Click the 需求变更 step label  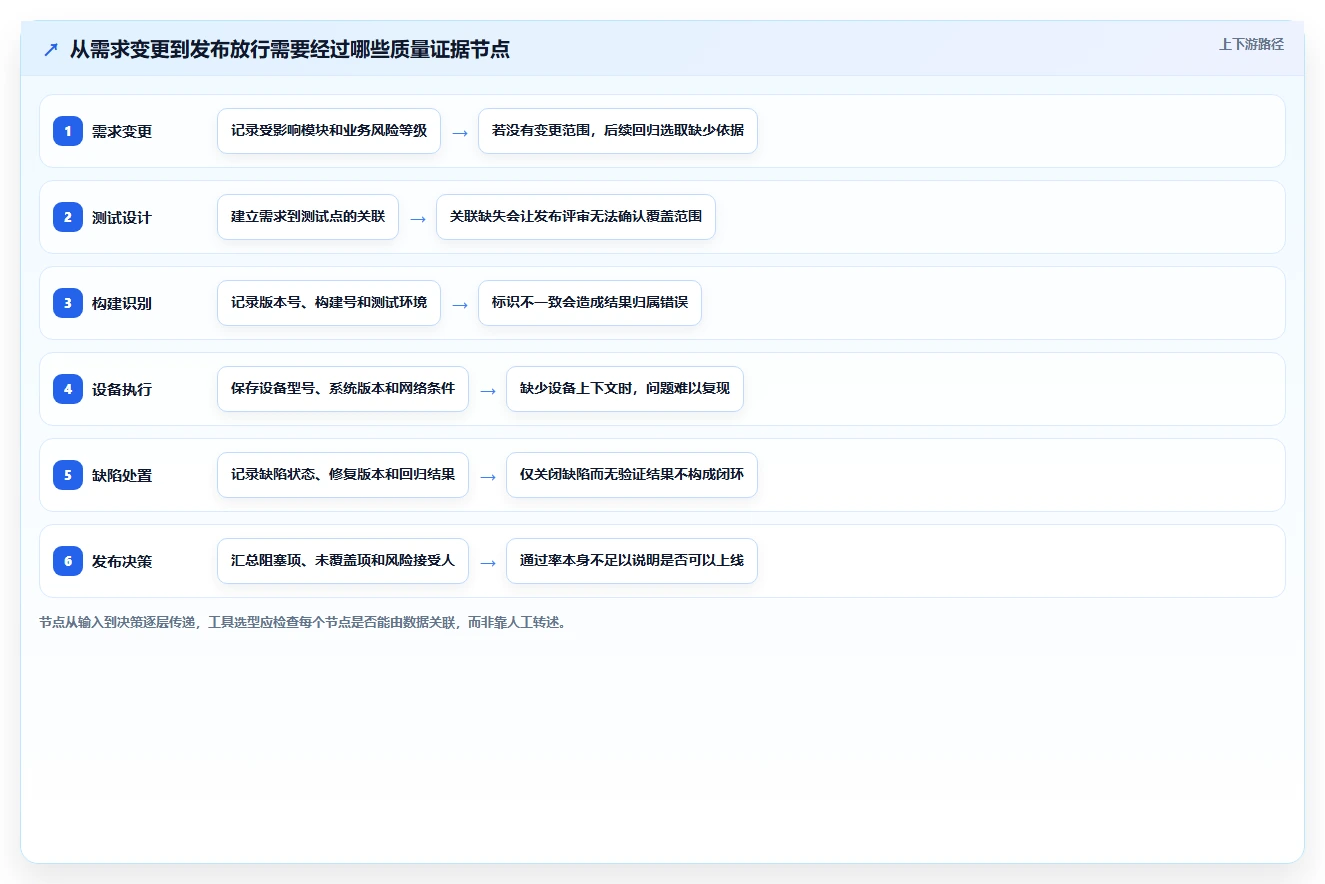(x=122, y=132)
